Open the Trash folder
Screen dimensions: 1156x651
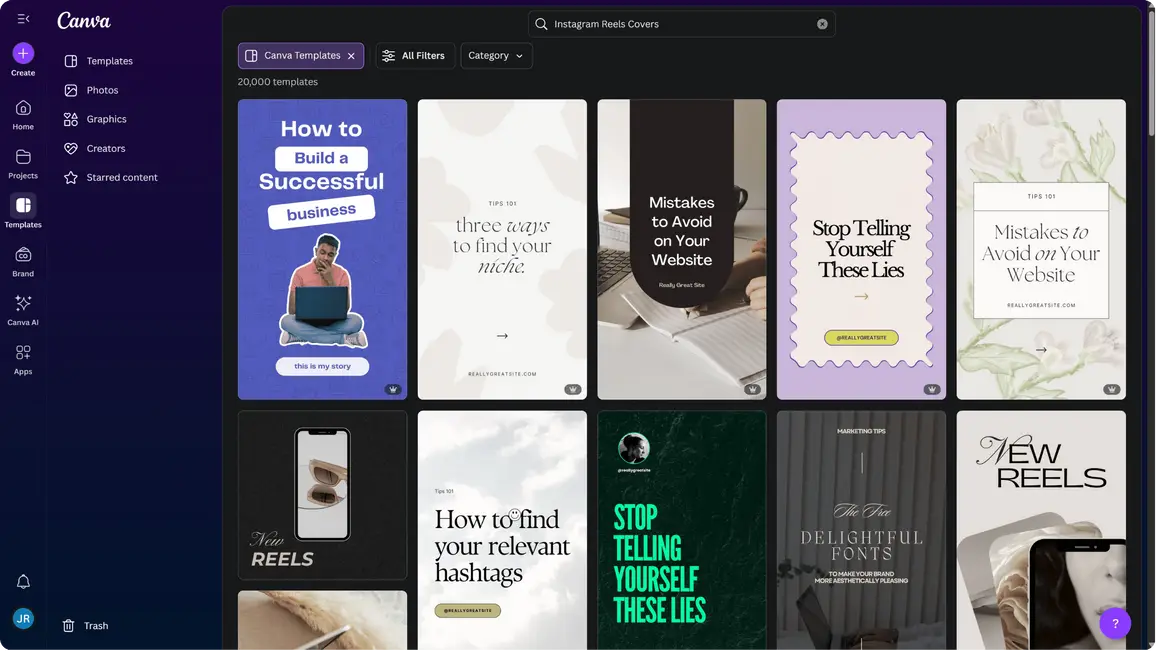point(96,626)
